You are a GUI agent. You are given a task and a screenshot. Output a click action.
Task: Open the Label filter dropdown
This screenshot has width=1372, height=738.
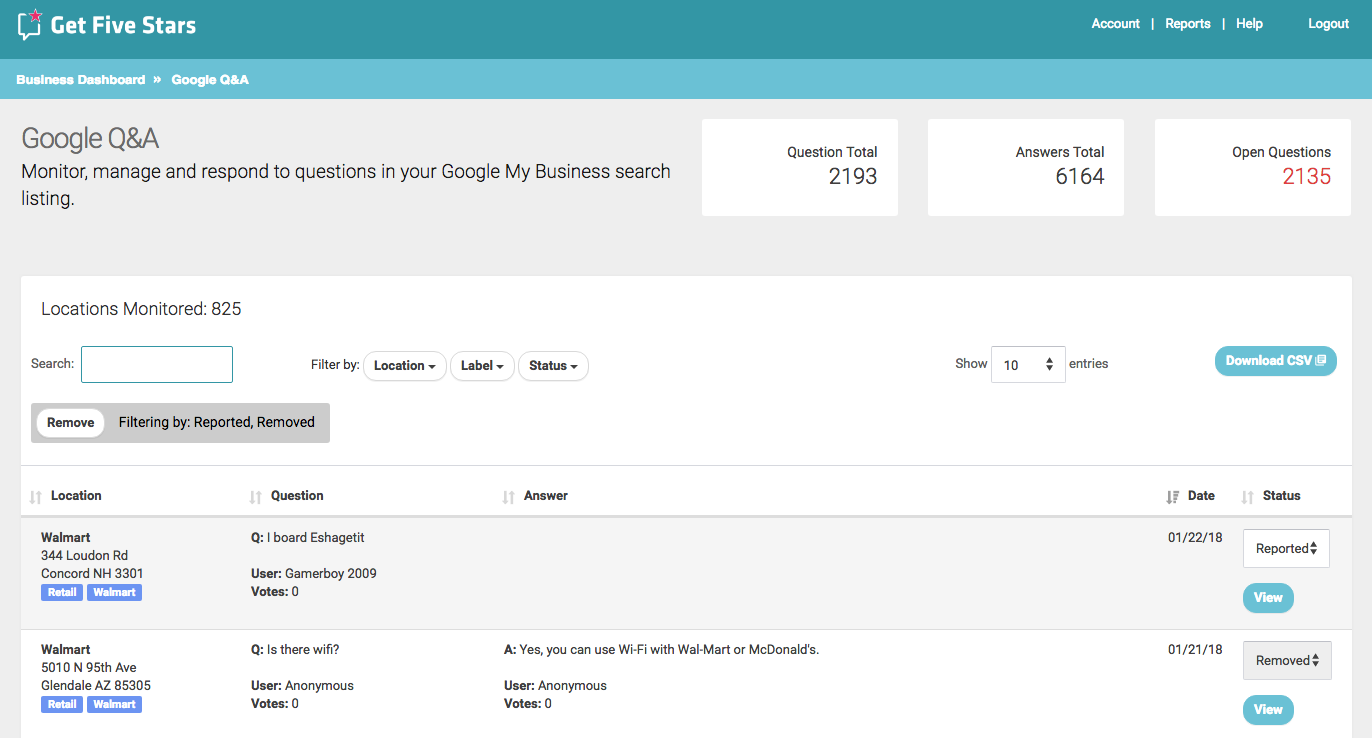[x=482, y=366]
